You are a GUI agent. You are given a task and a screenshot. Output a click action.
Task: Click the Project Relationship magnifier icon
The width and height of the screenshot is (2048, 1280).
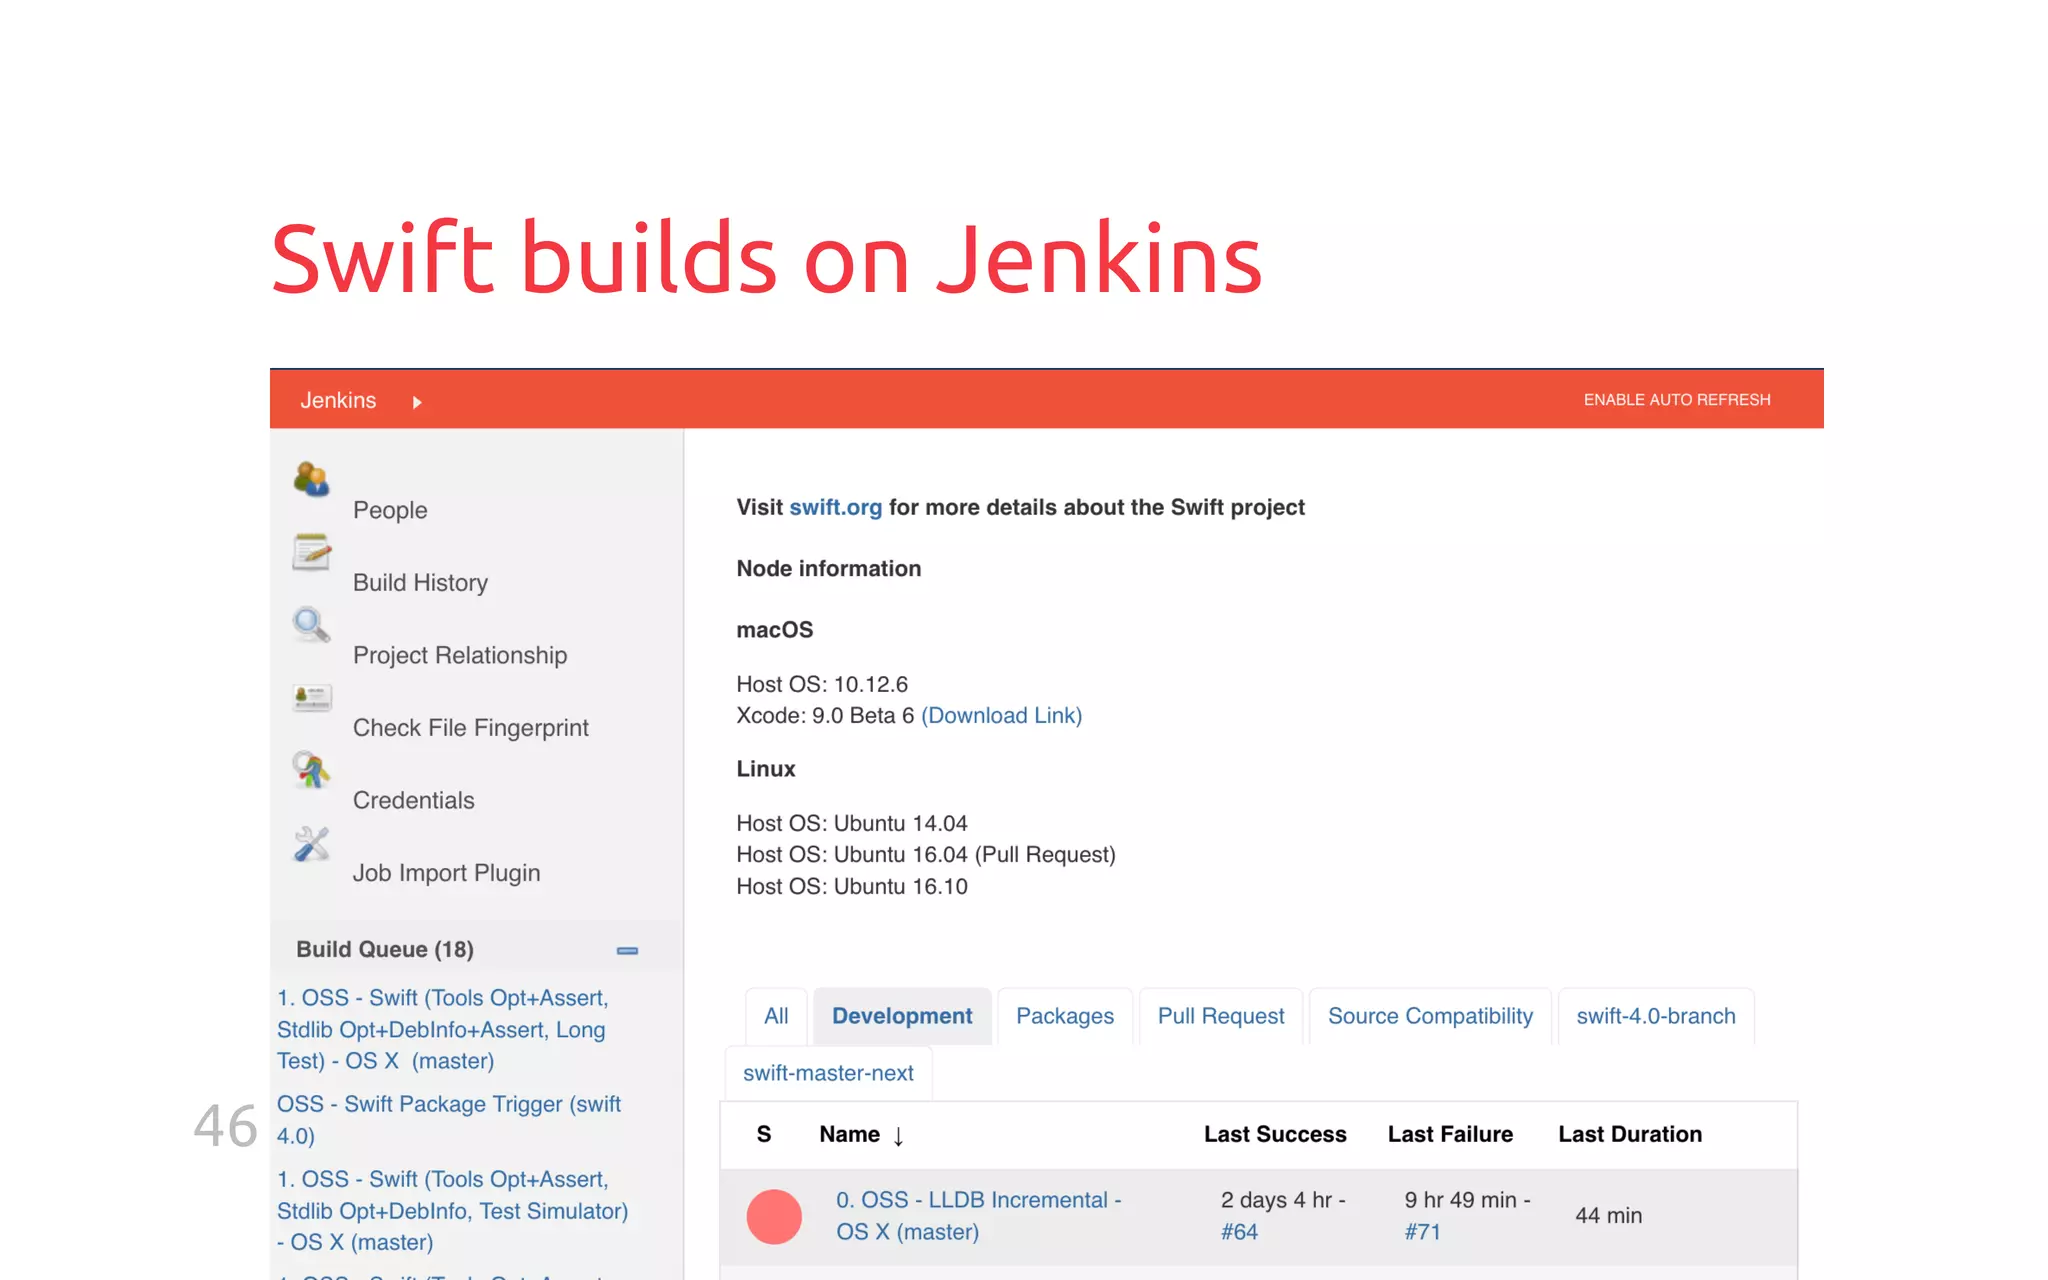311,624
